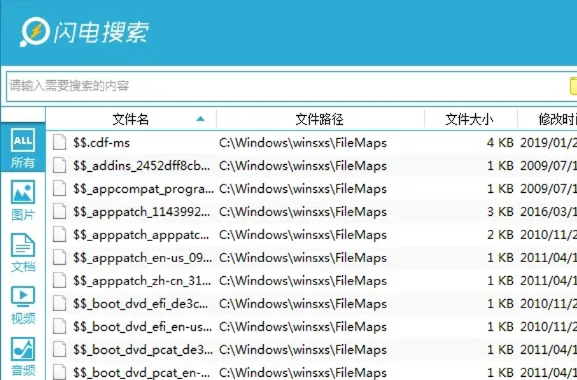Select file name $$_addins_2452dff8cb...
Screen dimensions: 577x380
coord(142,166)
